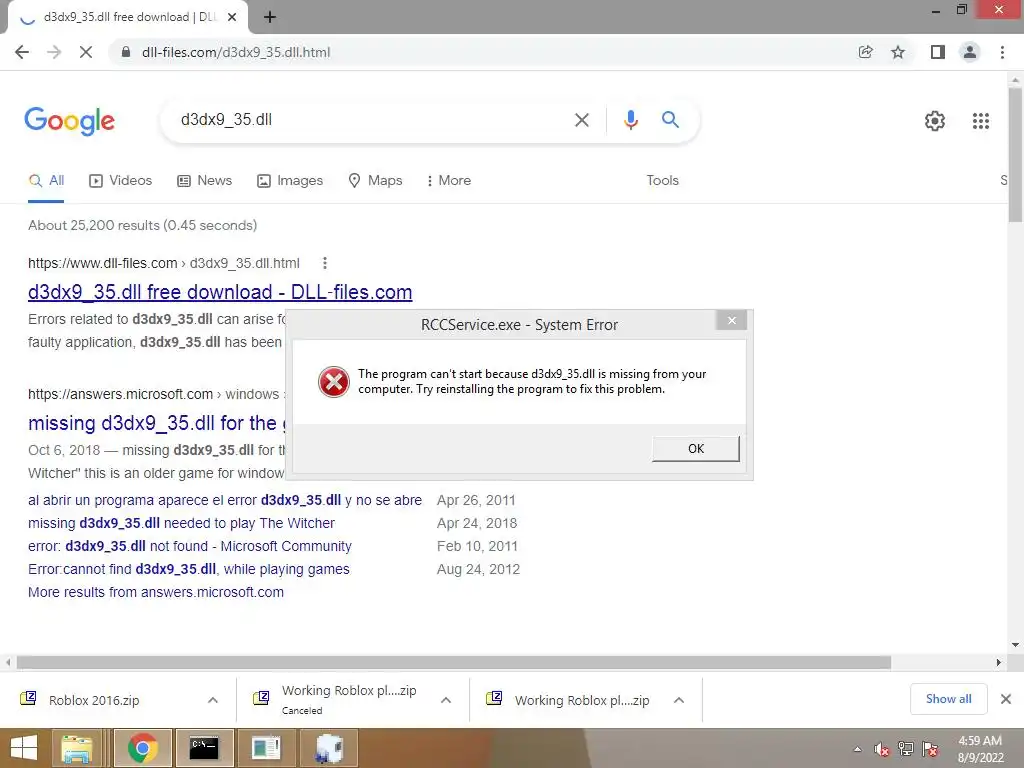Switch to the News search tab

(204, 181)
